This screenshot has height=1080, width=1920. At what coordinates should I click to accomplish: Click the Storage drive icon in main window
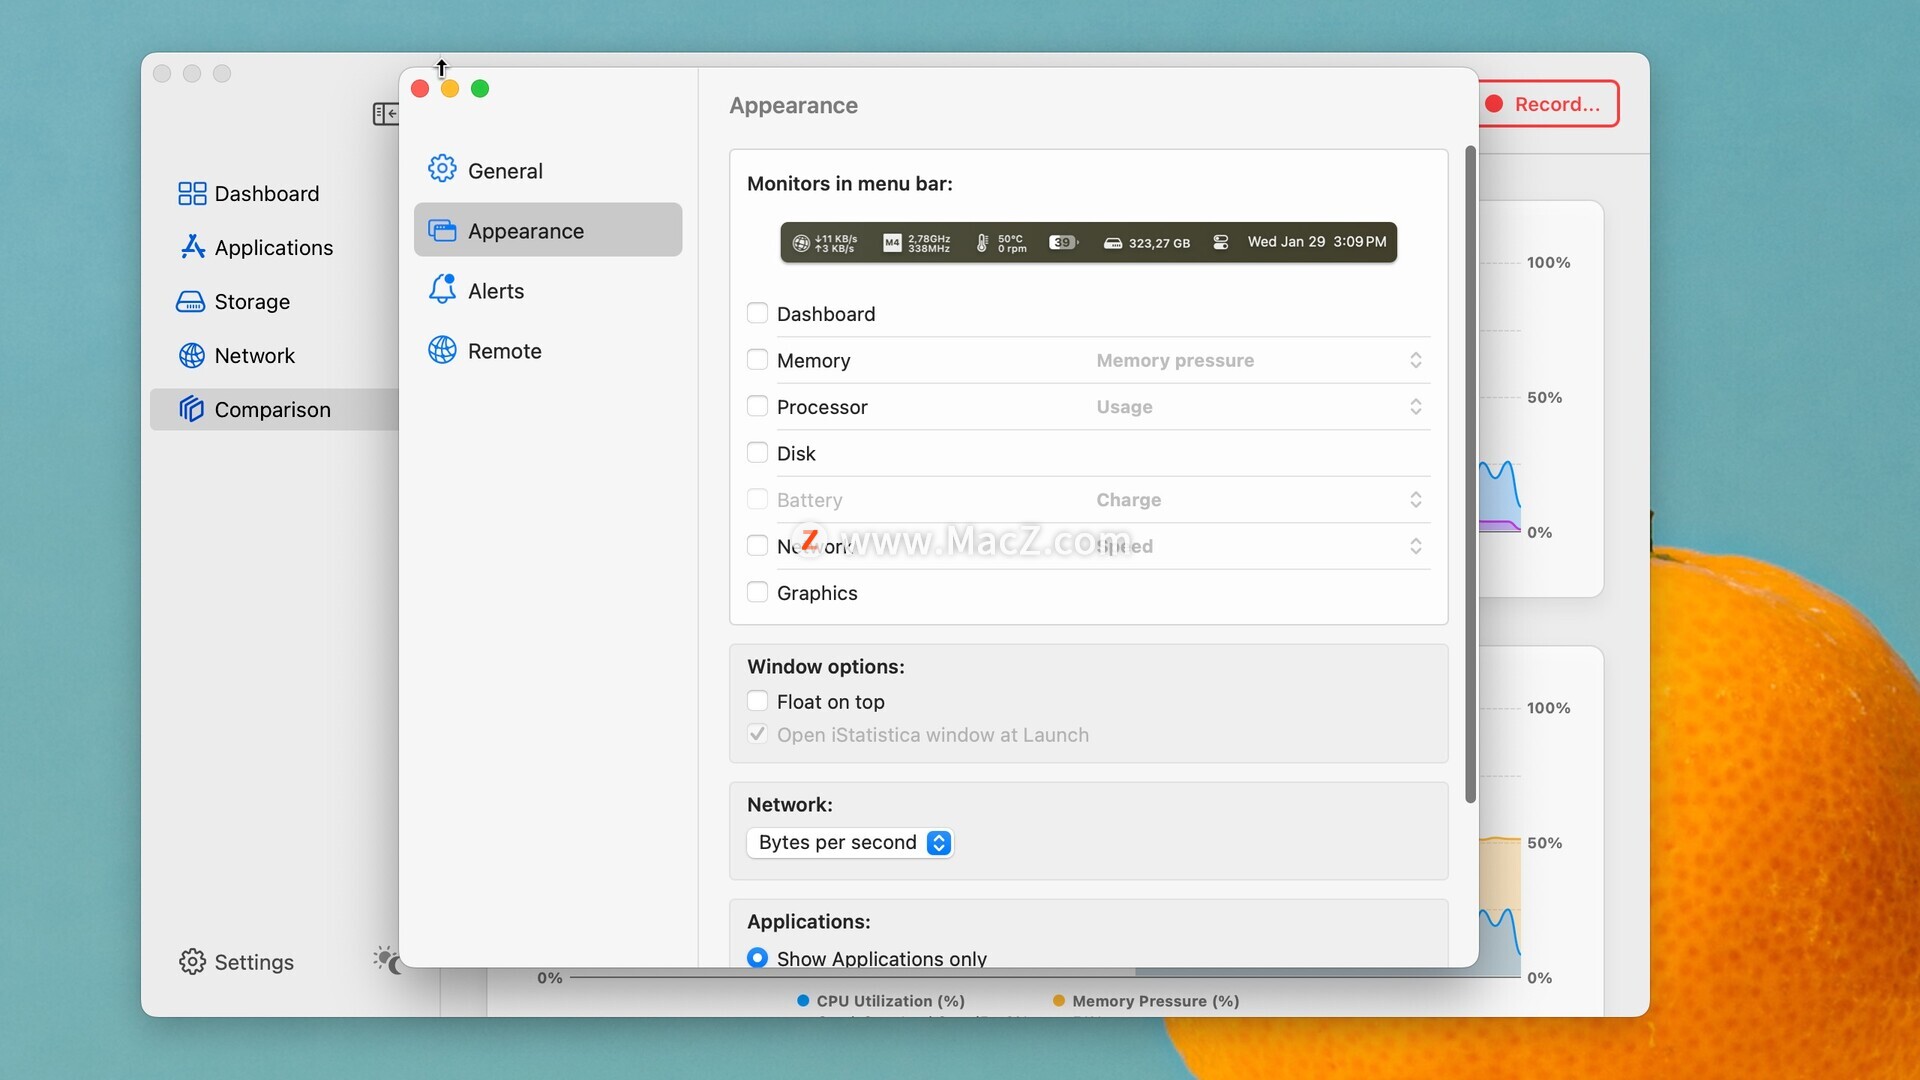click(x=190, y=301)
